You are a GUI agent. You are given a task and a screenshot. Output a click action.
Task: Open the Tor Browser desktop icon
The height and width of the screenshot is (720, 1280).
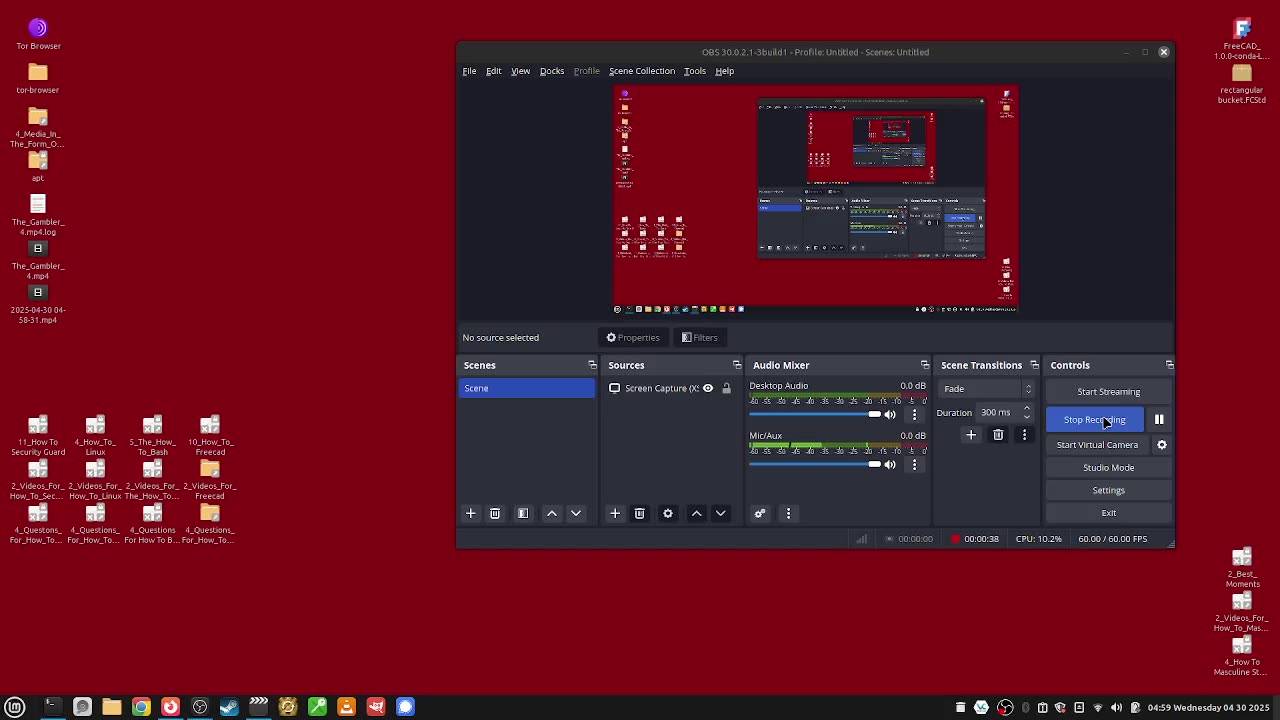[38, 33]
